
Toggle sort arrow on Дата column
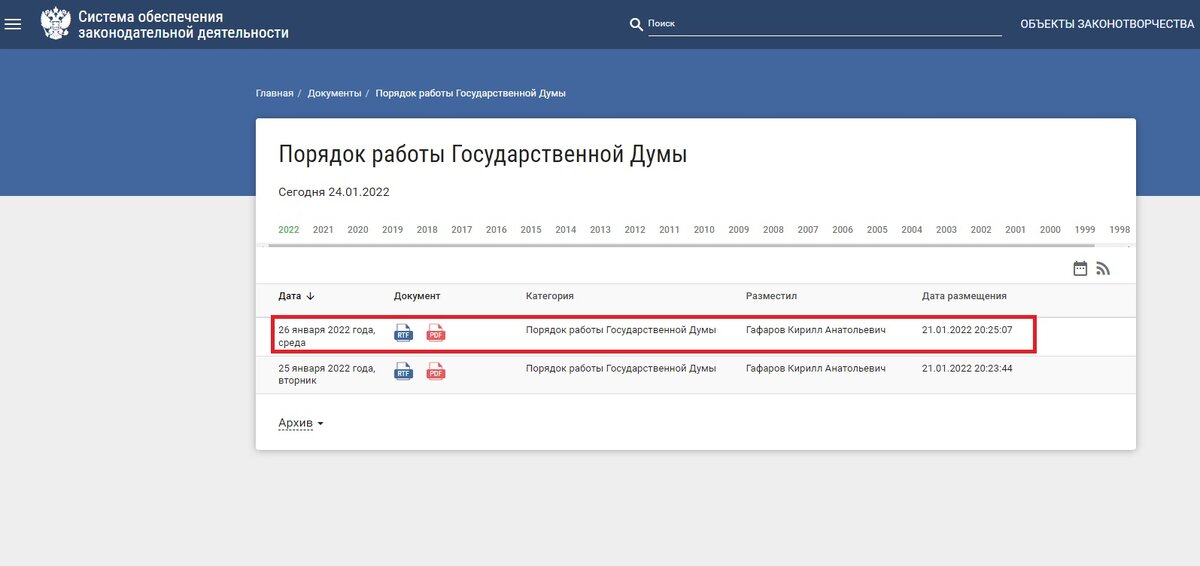[x=310, y=296]
